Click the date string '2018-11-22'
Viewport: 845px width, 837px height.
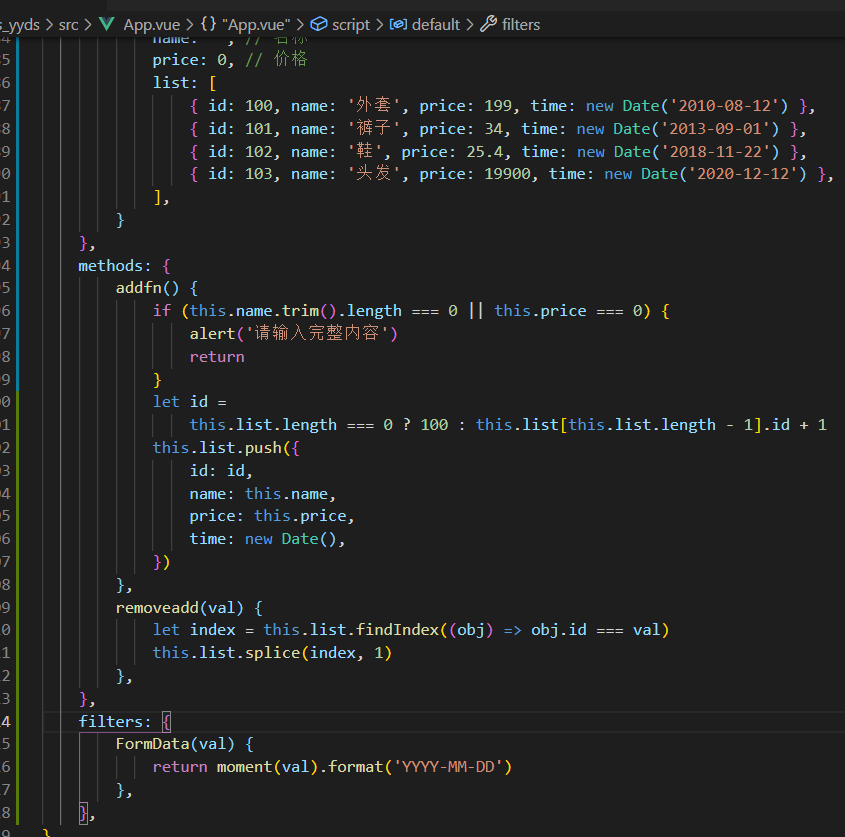(x=716, y=152)
